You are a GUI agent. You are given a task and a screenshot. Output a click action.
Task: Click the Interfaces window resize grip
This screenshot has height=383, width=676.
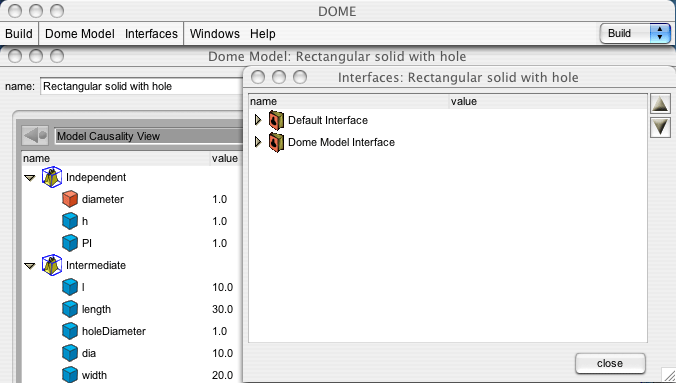tap(669, 375)
